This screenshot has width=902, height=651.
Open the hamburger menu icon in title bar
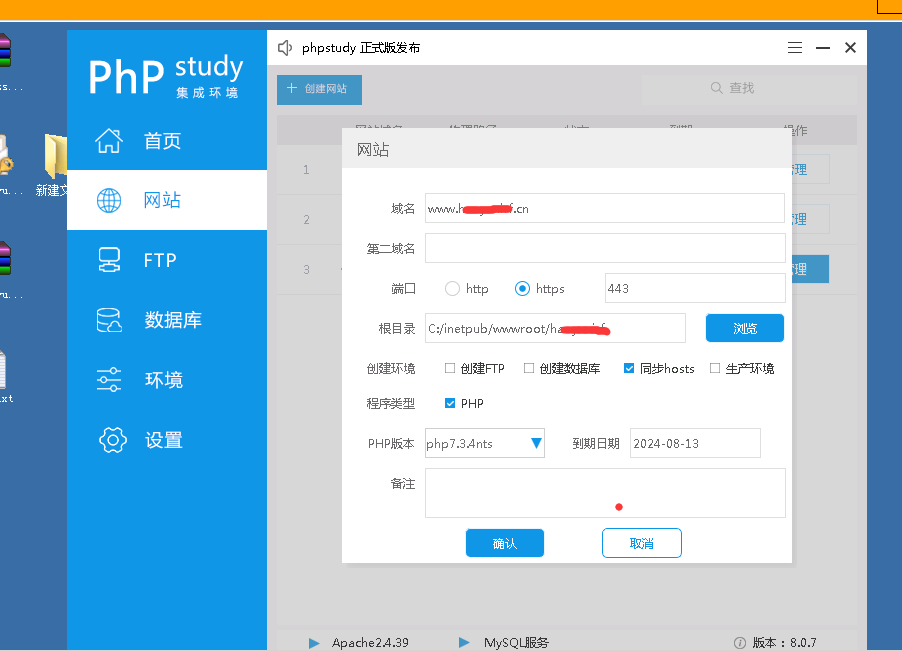[794, 48]
